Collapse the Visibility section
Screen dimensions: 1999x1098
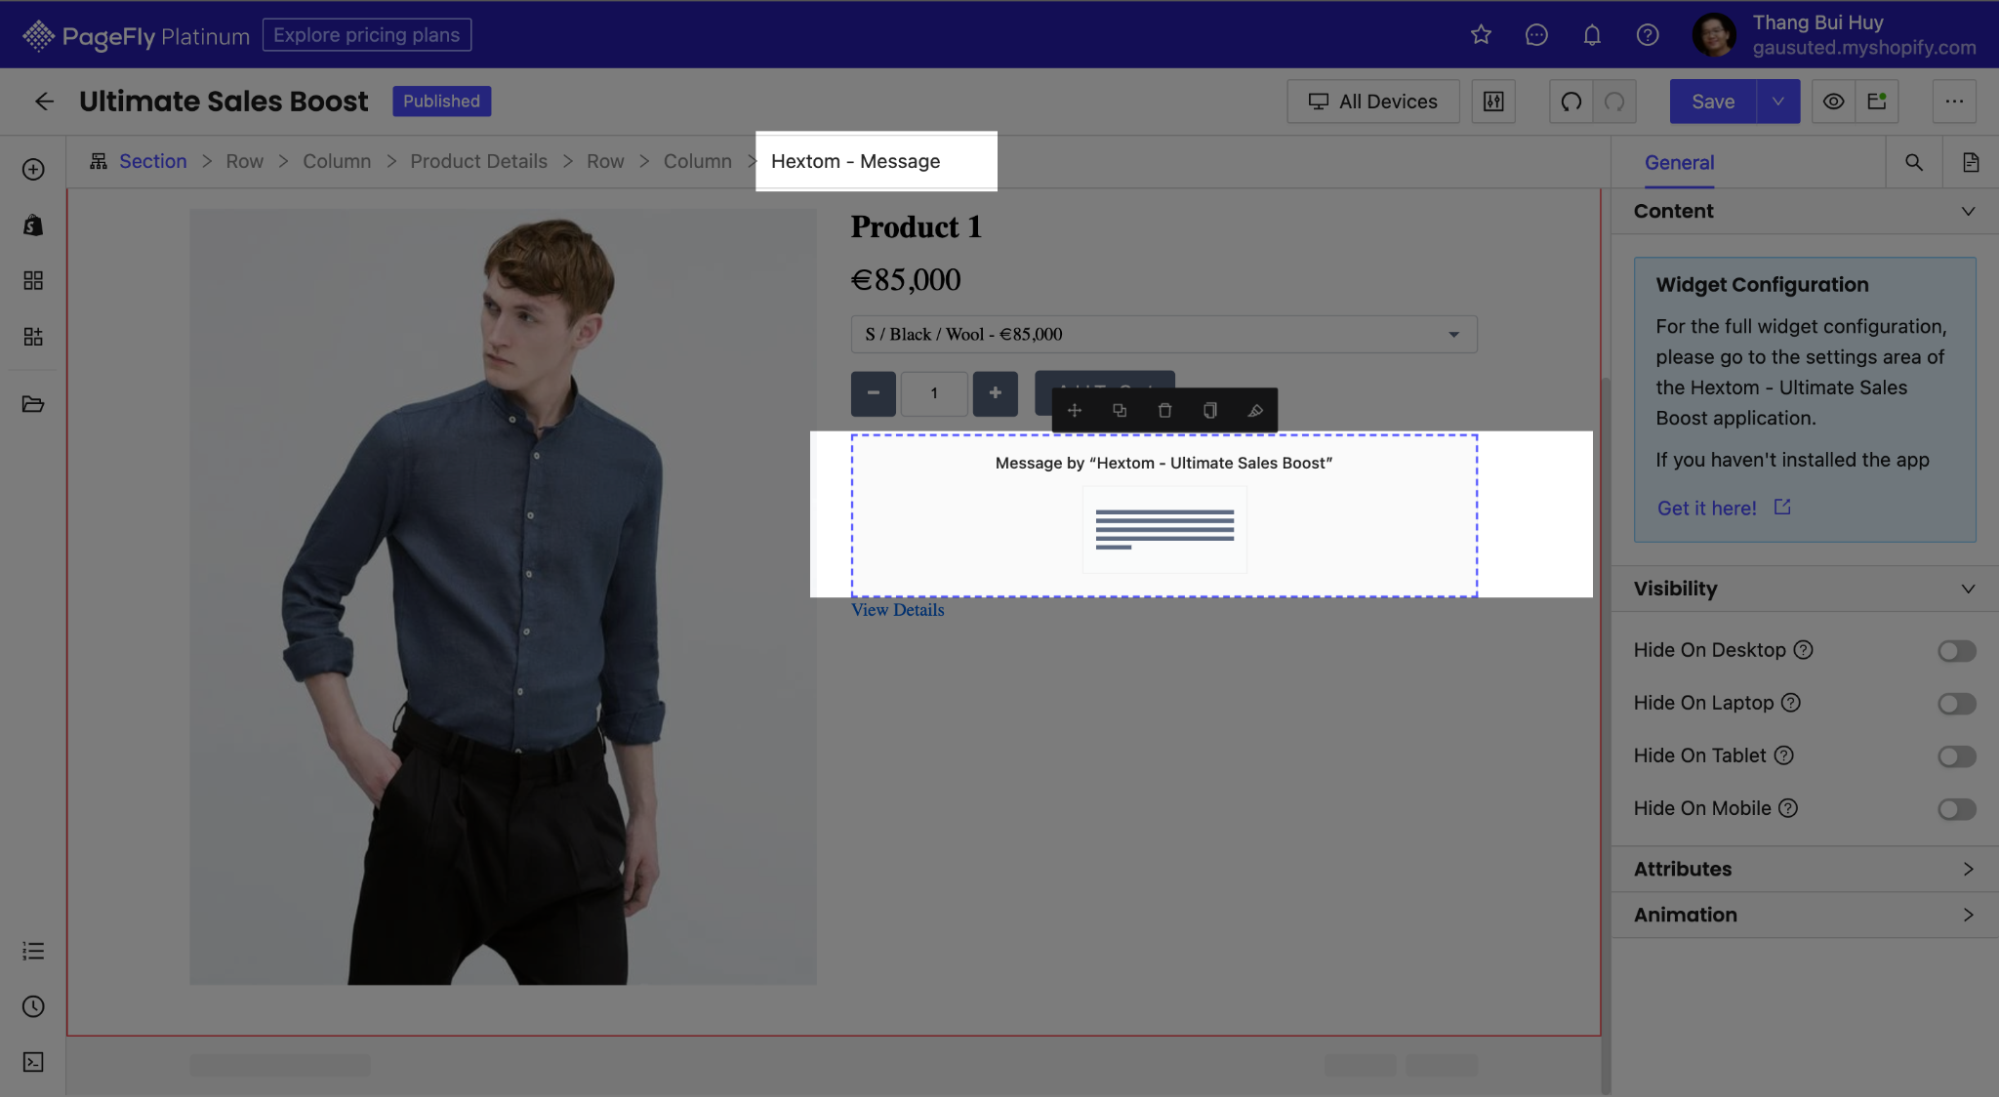click(1805, 589)
